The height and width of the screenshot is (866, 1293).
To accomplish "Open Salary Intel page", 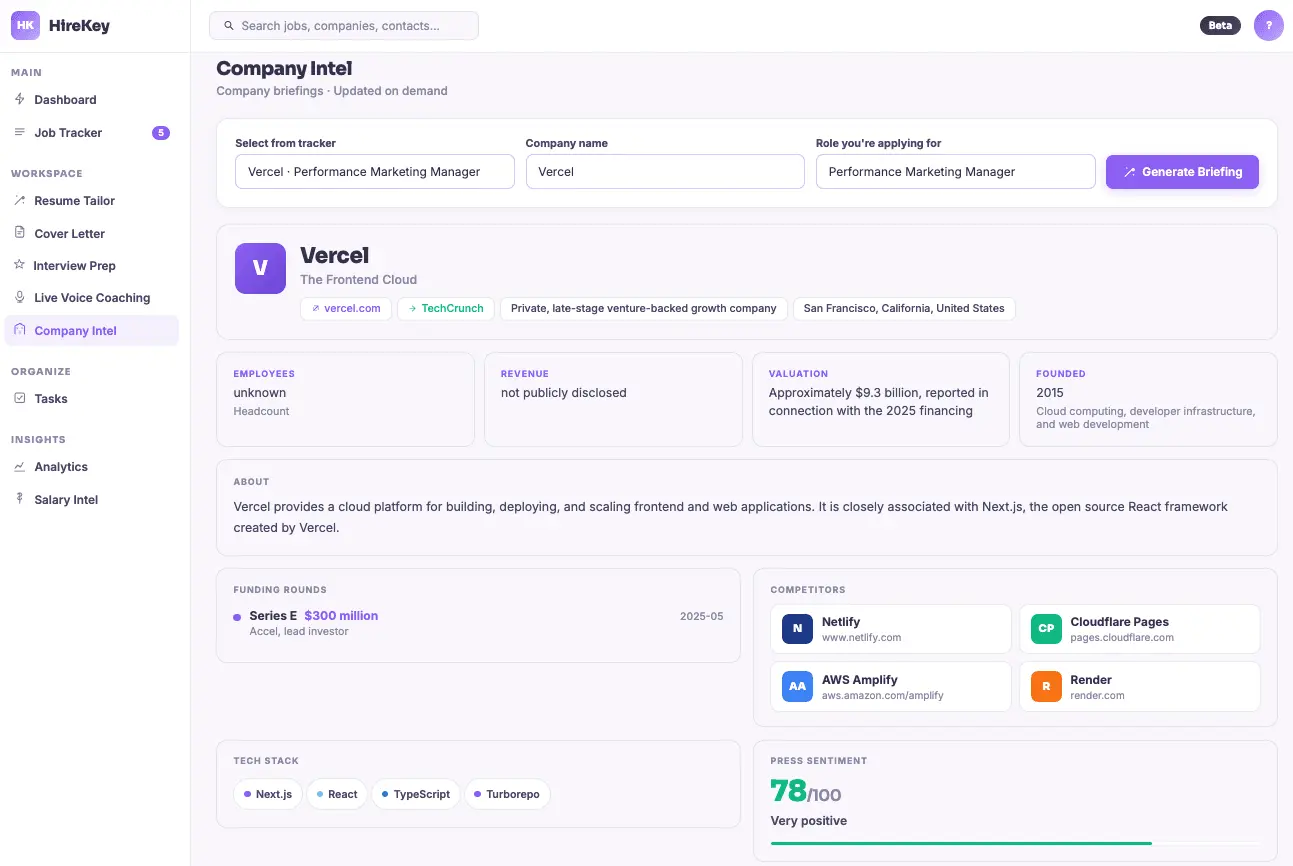I will pos(92,499).
